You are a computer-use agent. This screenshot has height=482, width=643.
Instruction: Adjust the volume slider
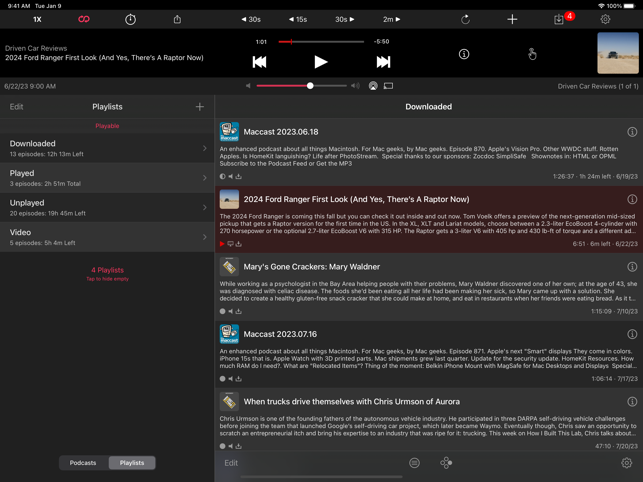click(301, 86)
